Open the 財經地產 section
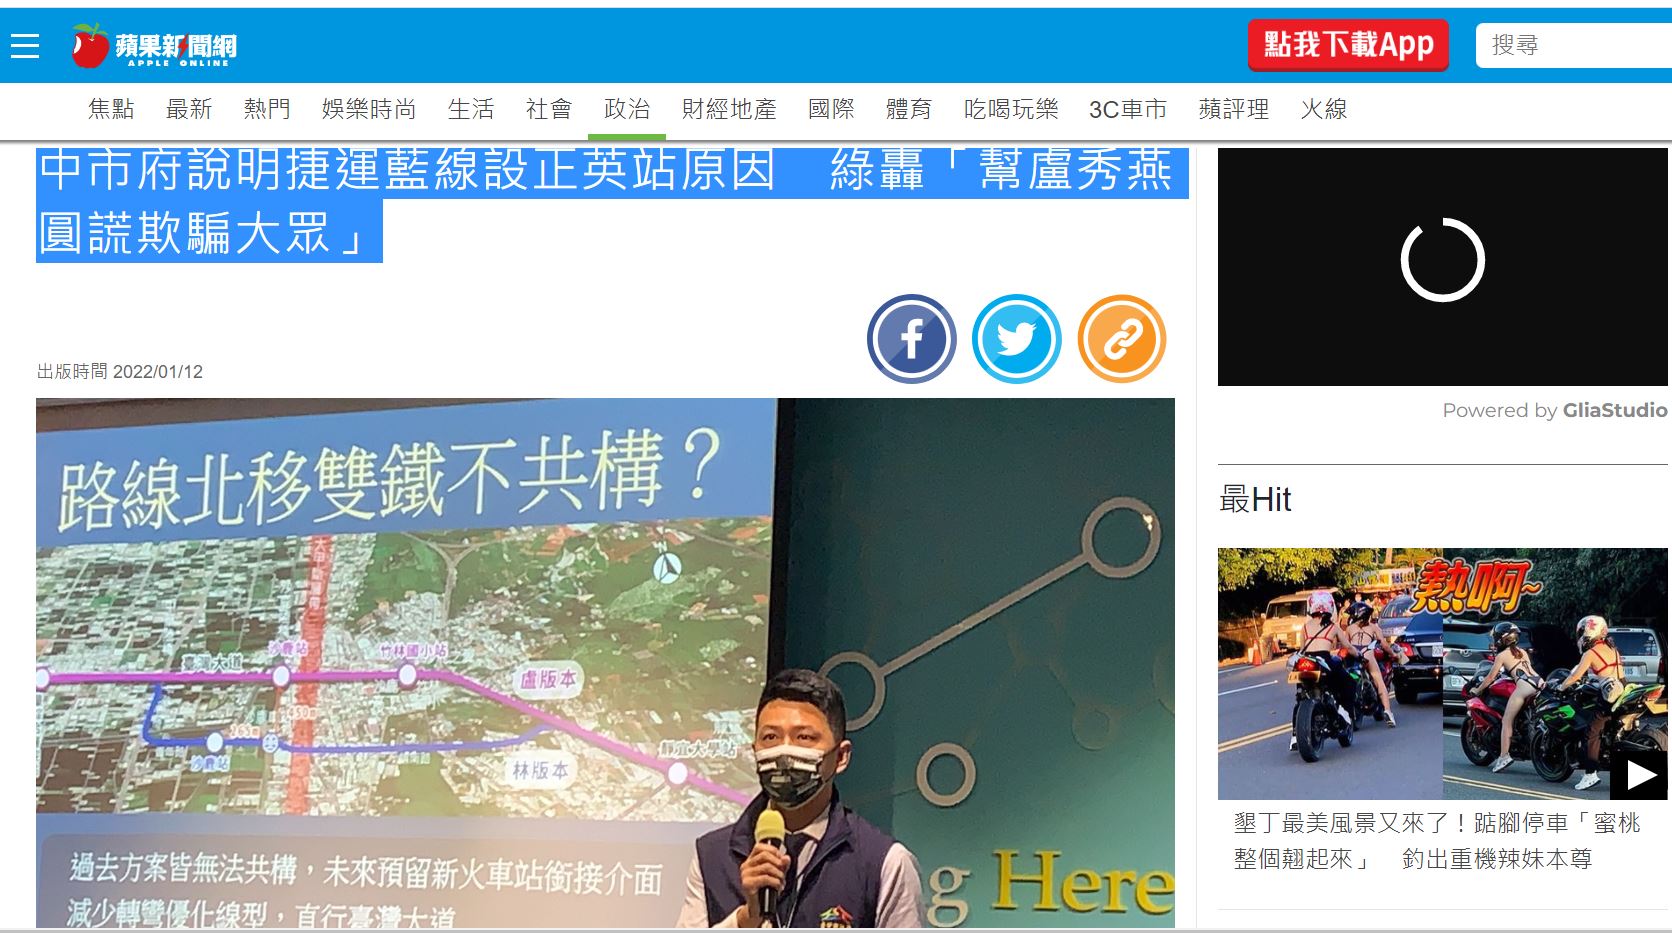Viewport: 1672px width, 933px height. [x=729, y=109]
